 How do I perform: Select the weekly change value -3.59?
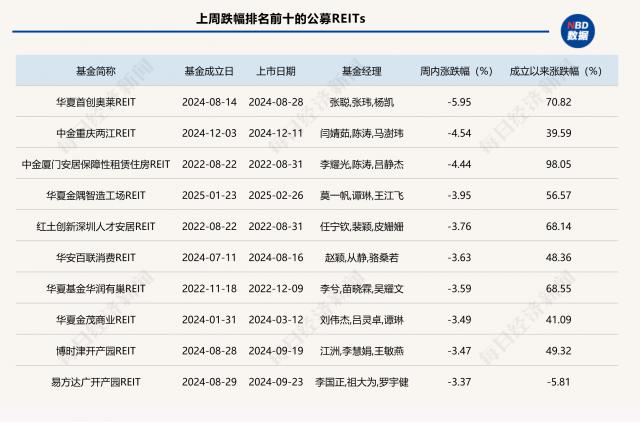coord(459,289)
